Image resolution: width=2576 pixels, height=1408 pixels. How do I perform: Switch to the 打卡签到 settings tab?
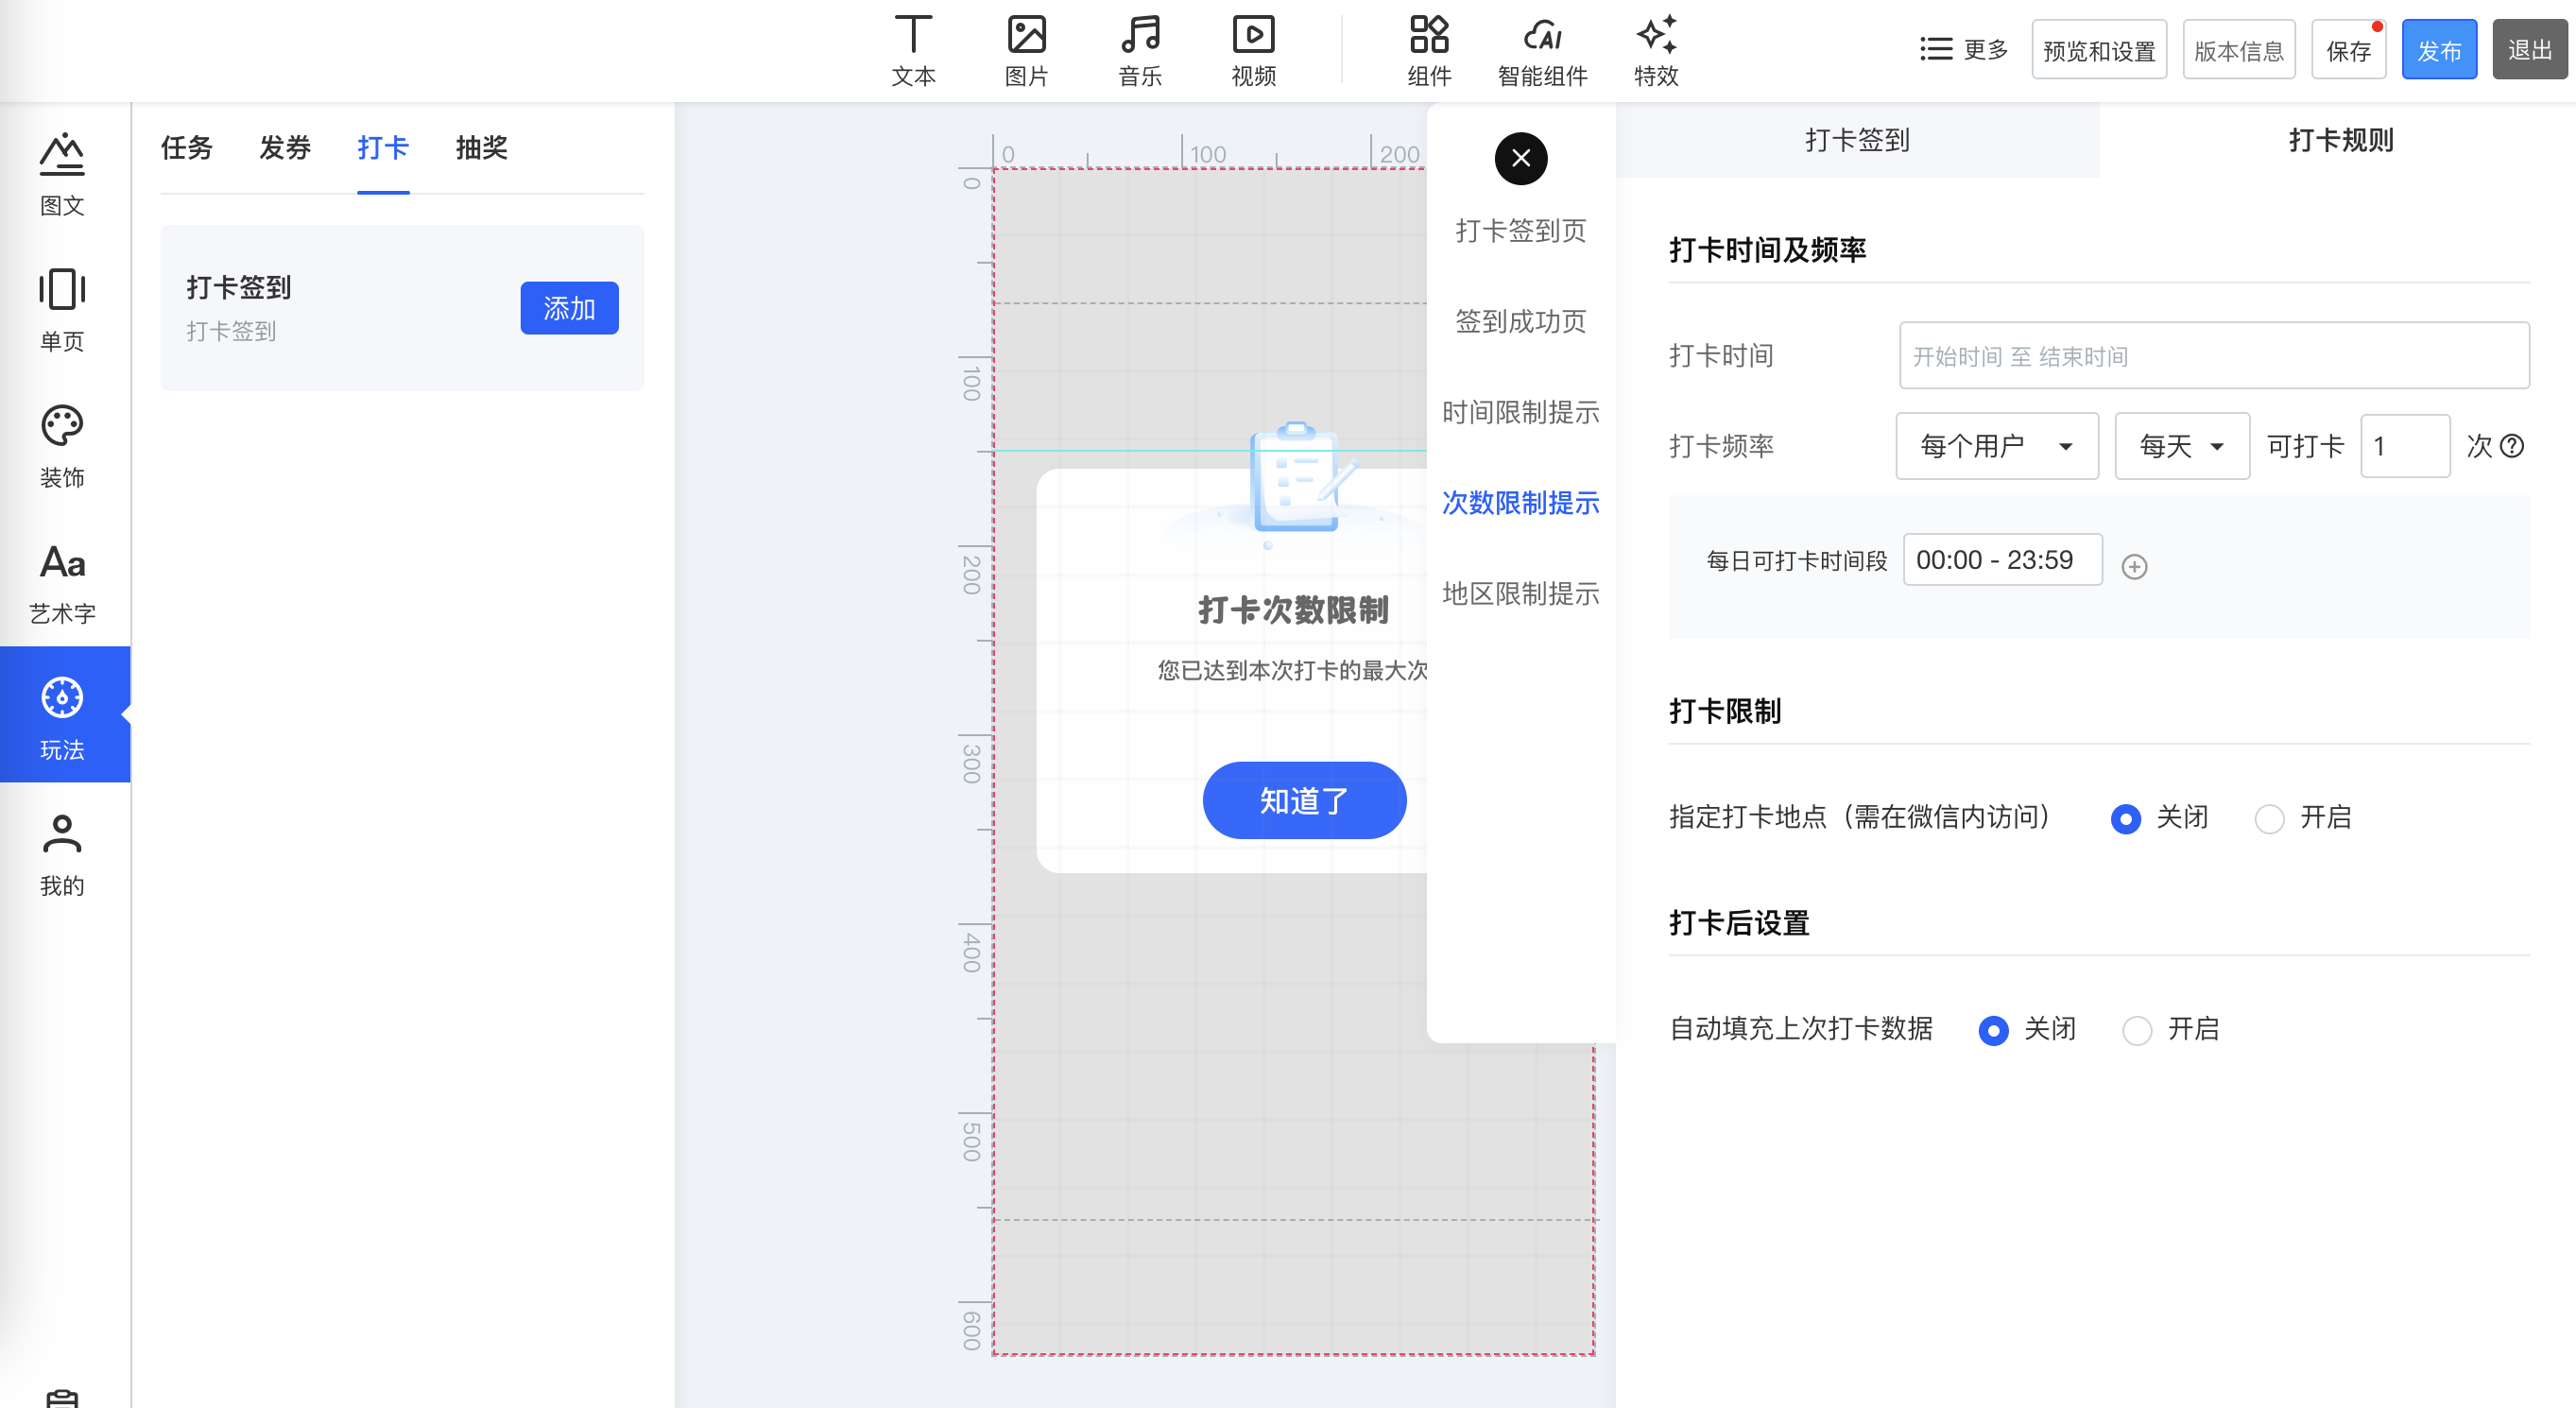coord(1857,140)
